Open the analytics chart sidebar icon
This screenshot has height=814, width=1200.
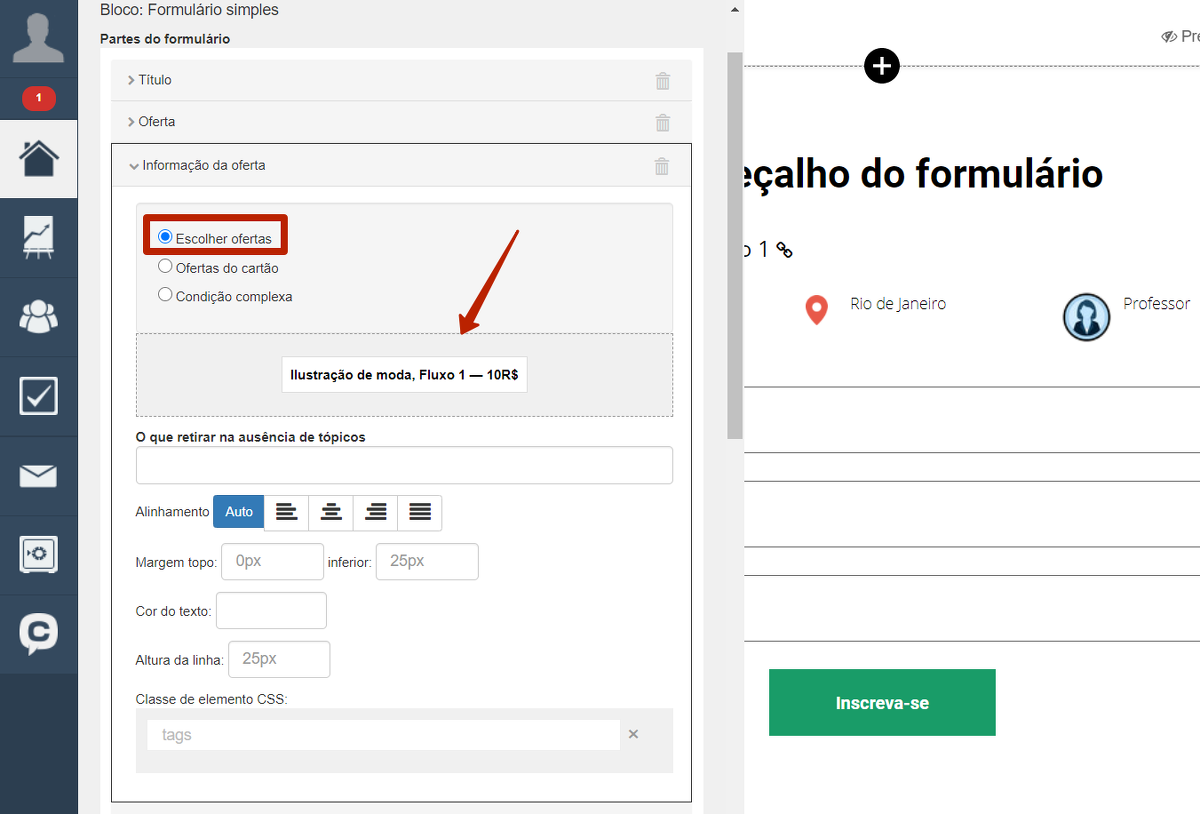[x=39, y=238]
